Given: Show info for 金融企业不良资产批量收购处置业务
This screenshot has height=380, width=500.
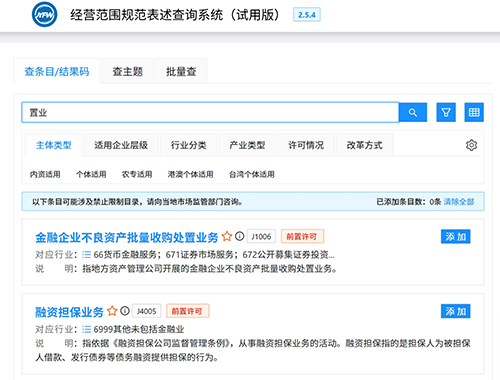Looking at the screenshot, I should pyautogui.click(x=239, y=236).
